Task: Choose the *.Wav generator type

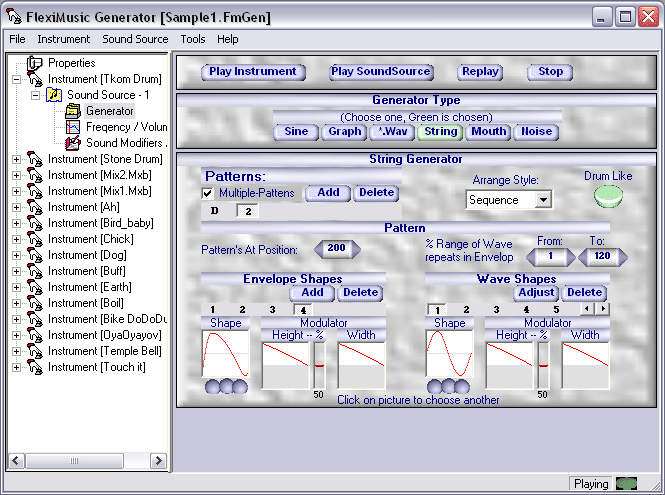Action: (393, 131)
